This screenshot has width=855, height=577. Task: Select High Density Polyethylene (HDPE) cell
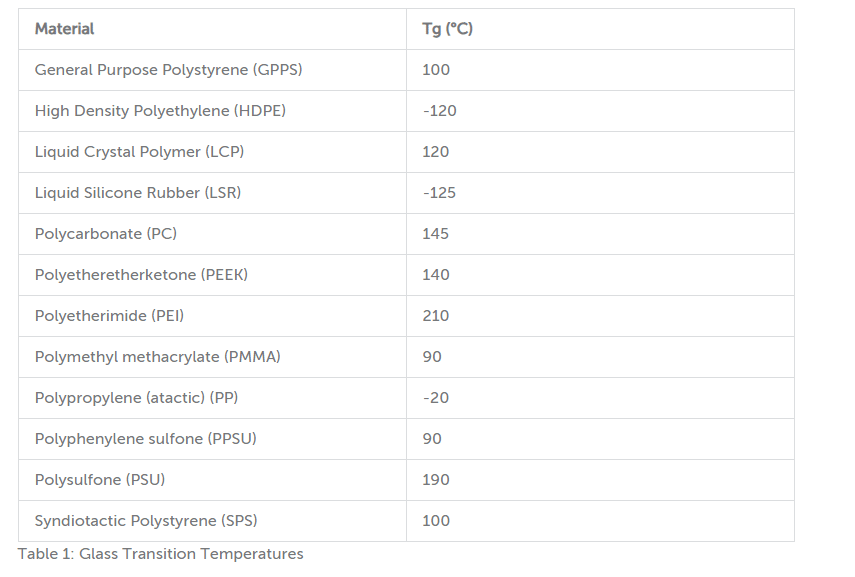click(212, 111)
